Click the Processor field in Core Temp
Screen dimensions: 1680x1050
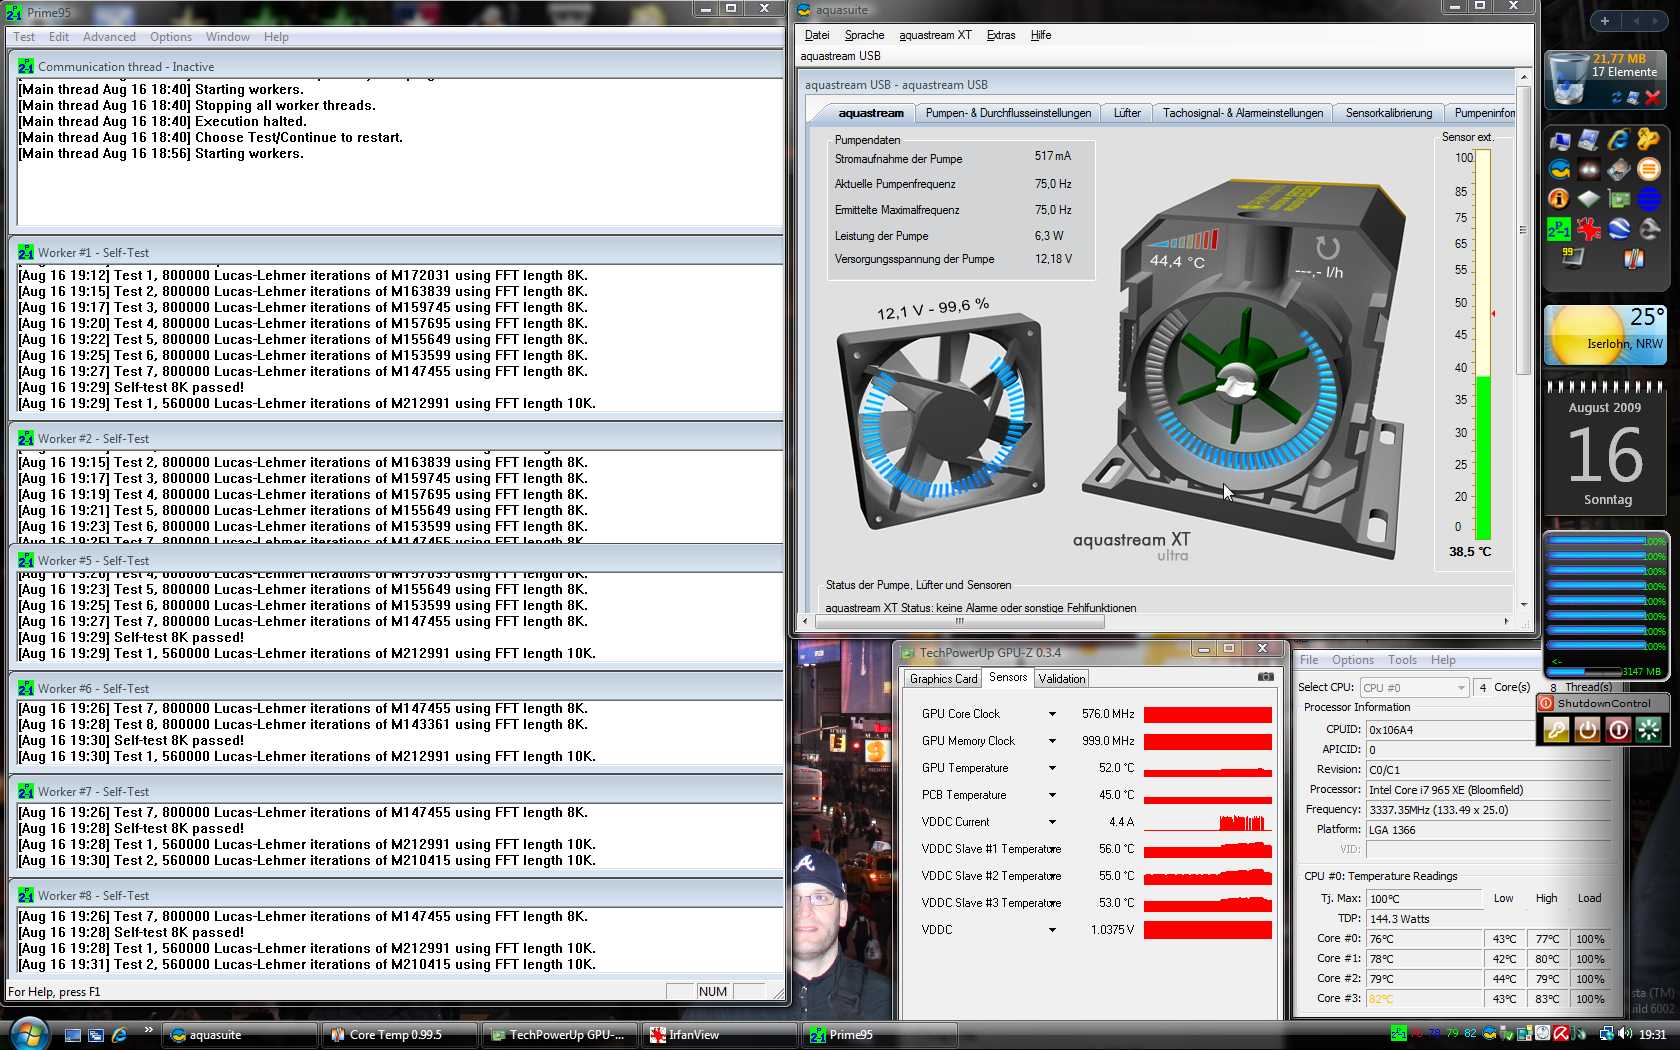click(x=1488, y=790)
